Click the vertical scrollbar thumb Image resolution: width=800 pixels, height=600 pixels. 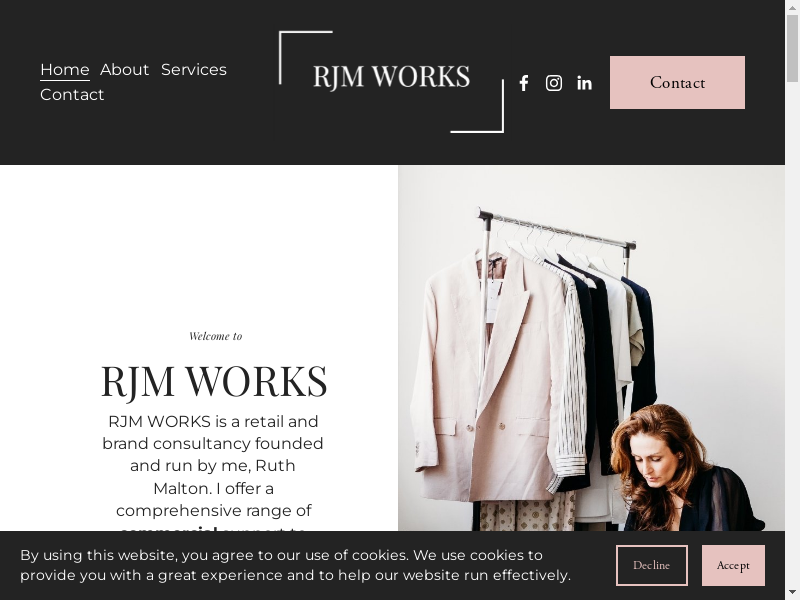(x=792, y=48)
